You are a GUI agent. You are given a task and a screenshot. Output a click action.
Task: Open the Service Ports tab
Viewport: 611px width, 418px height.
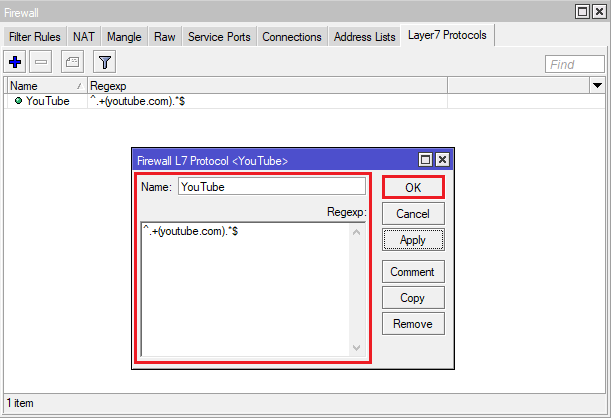[219, 37]
